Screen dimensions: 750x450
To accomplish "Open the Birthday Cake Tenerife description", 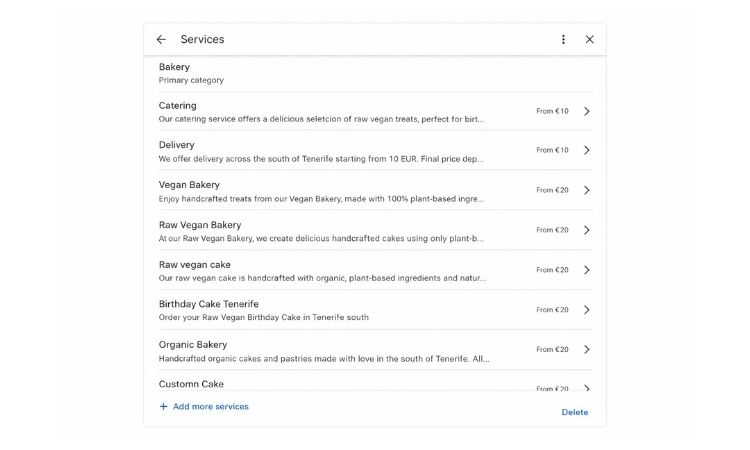I will [264, 318].
